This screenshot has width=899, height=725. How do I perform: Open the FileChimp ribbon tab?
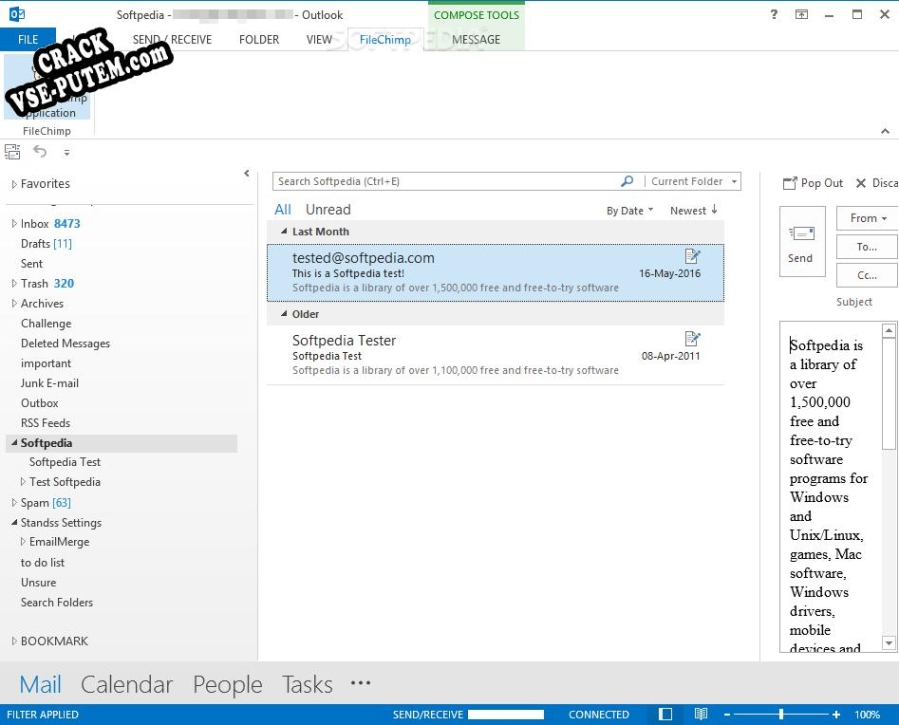click(x=385, y=40)
